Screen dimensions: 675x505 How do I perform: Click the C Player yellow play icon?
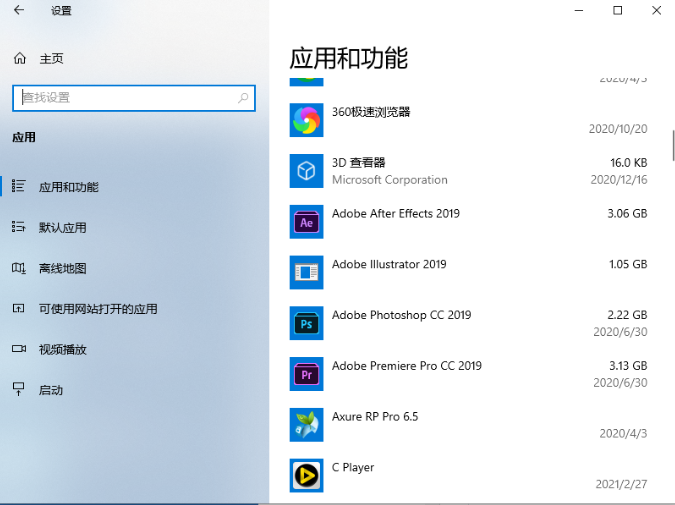[306, 475]
